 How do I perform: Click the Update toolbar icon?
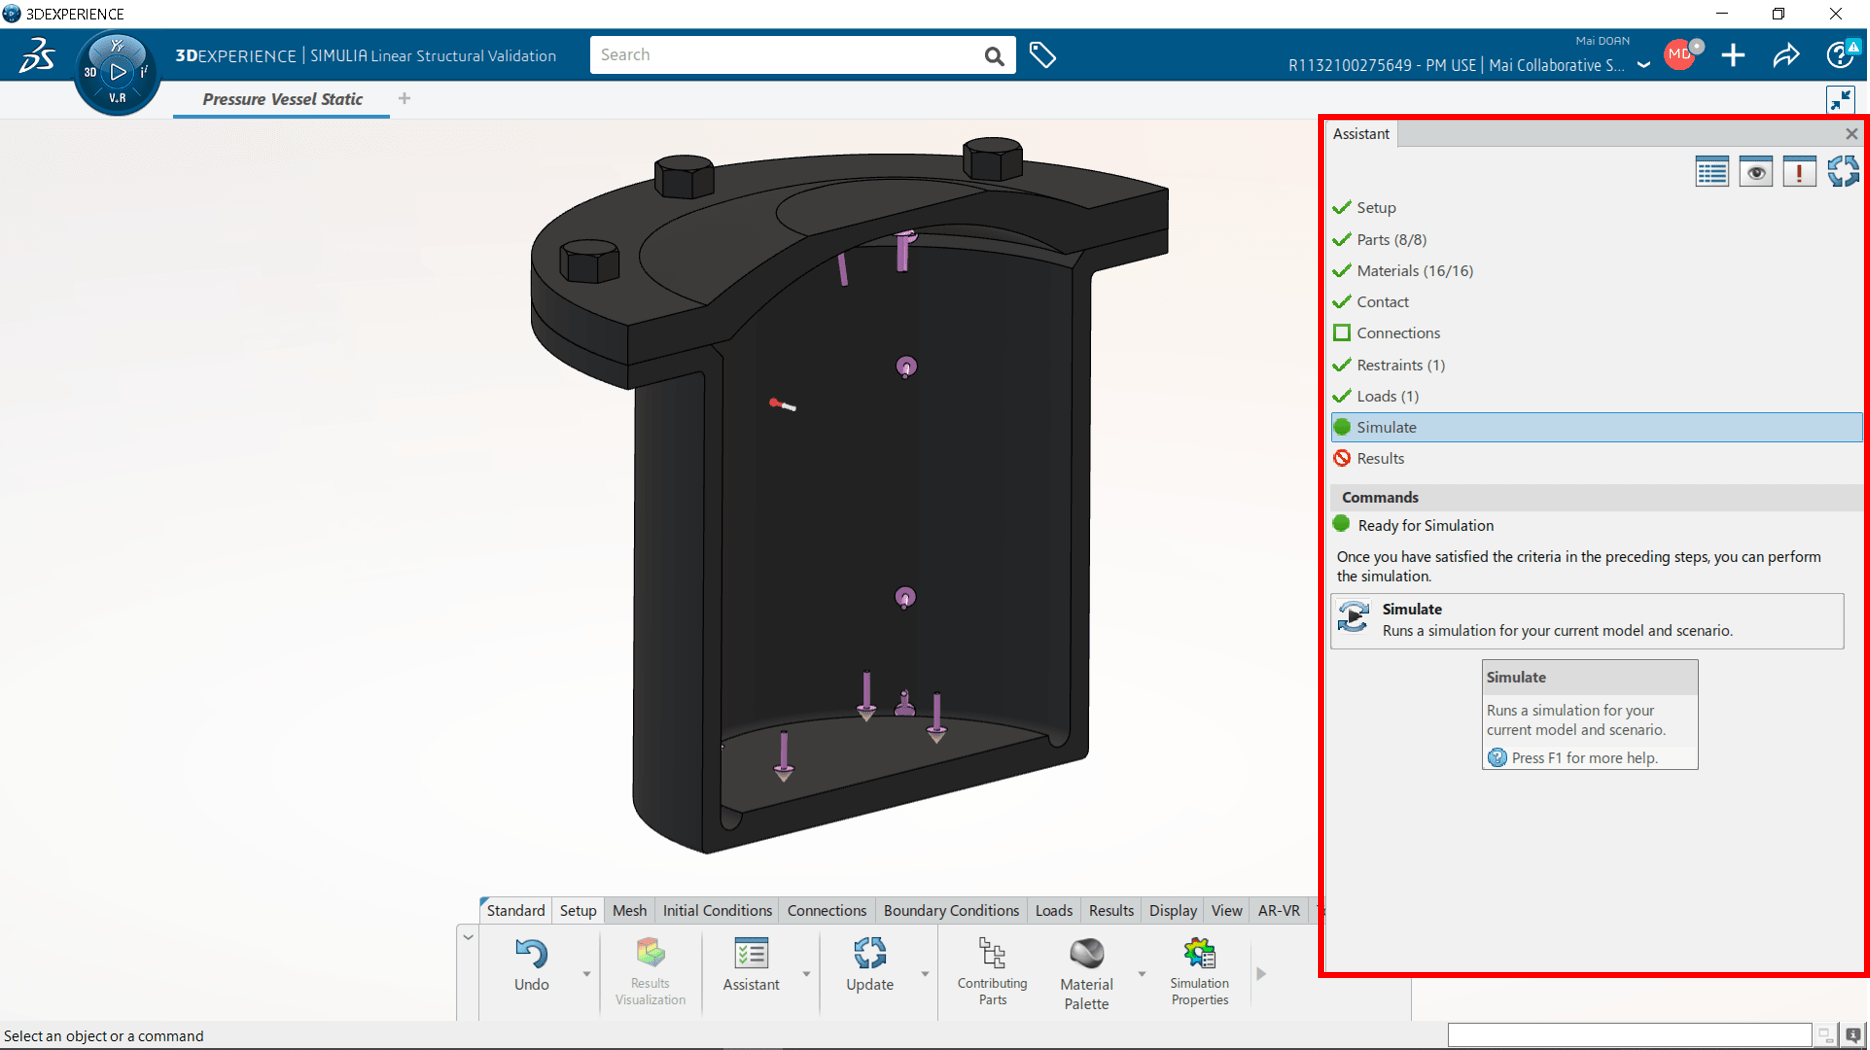869,955
